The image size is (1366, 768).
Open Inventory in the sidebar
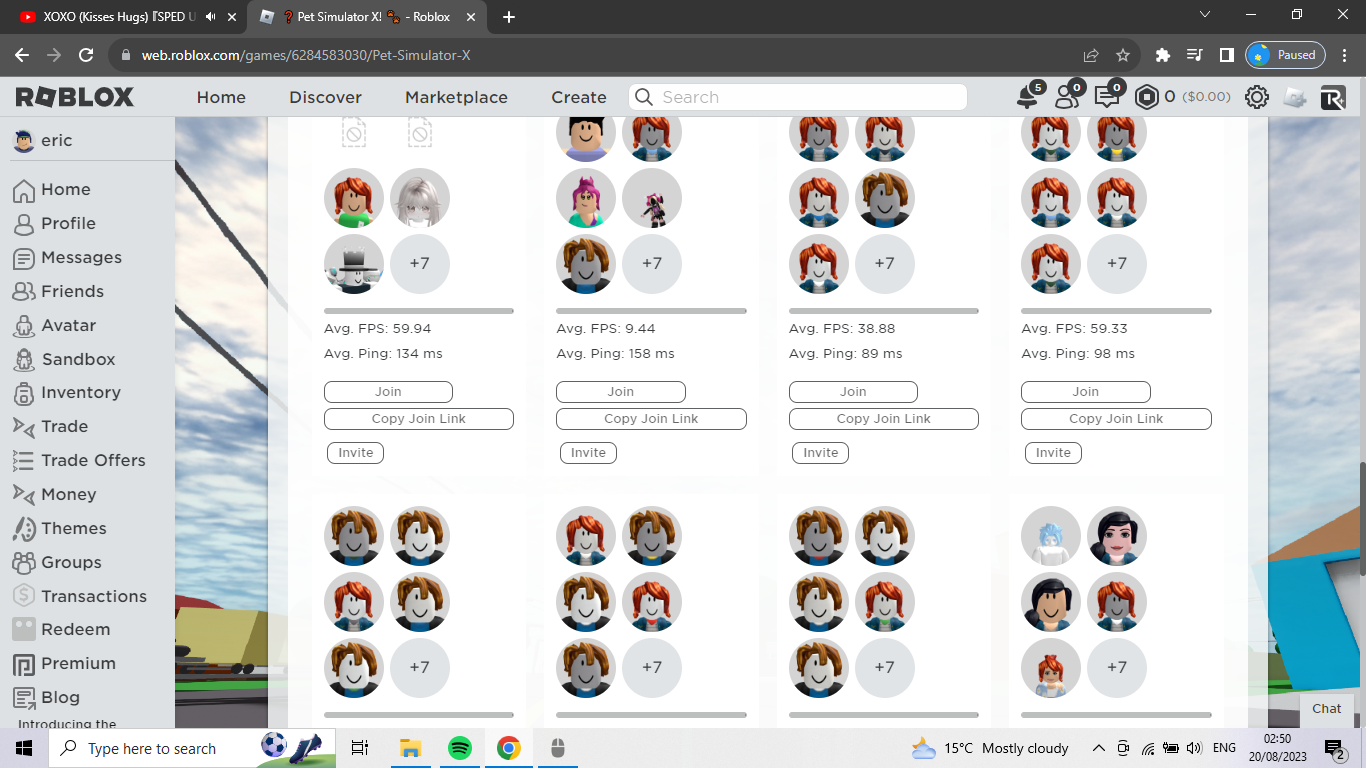click(x=80, y=392)
